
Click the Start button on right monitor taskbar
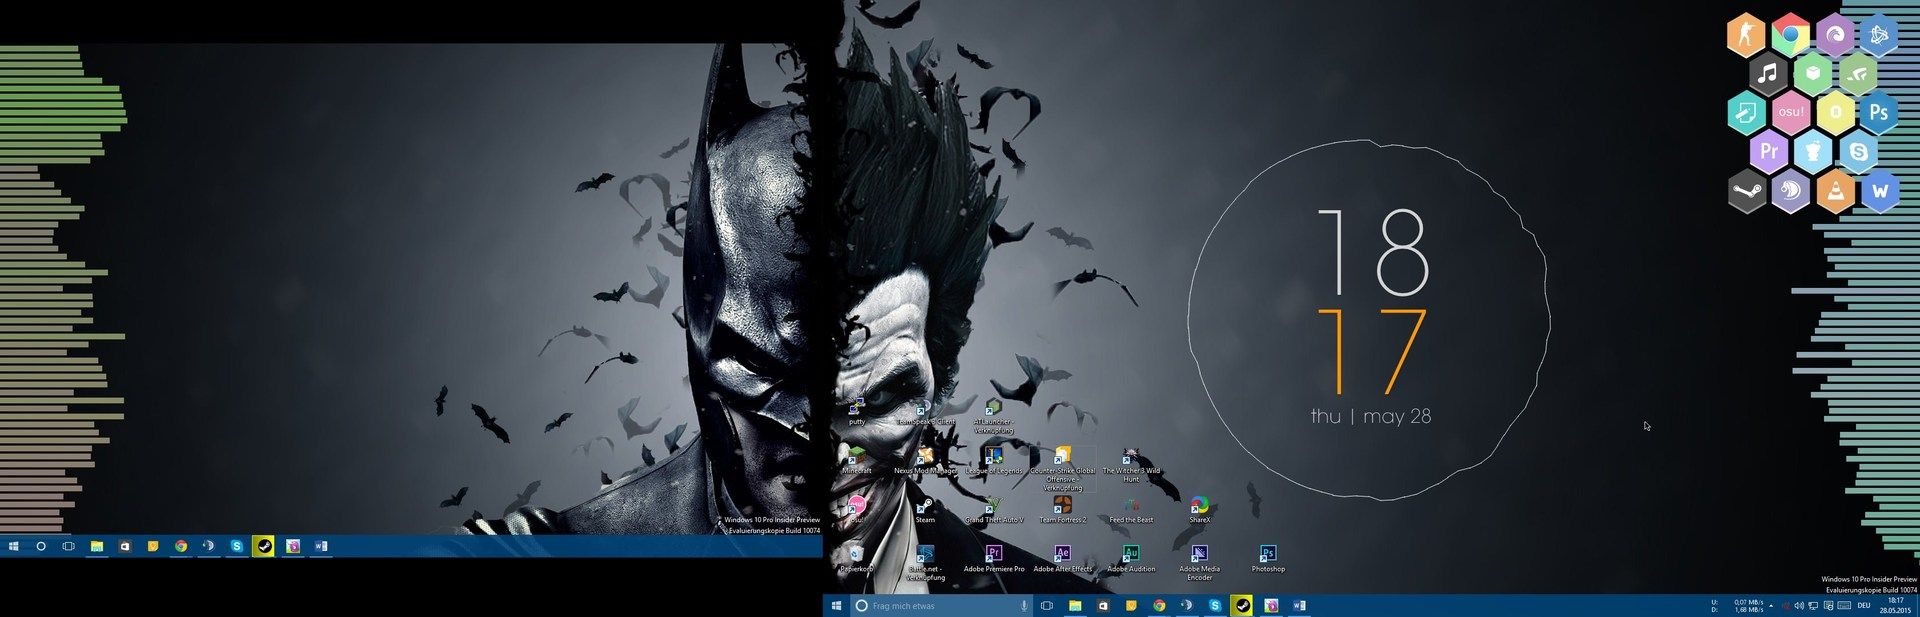(836, 606)
